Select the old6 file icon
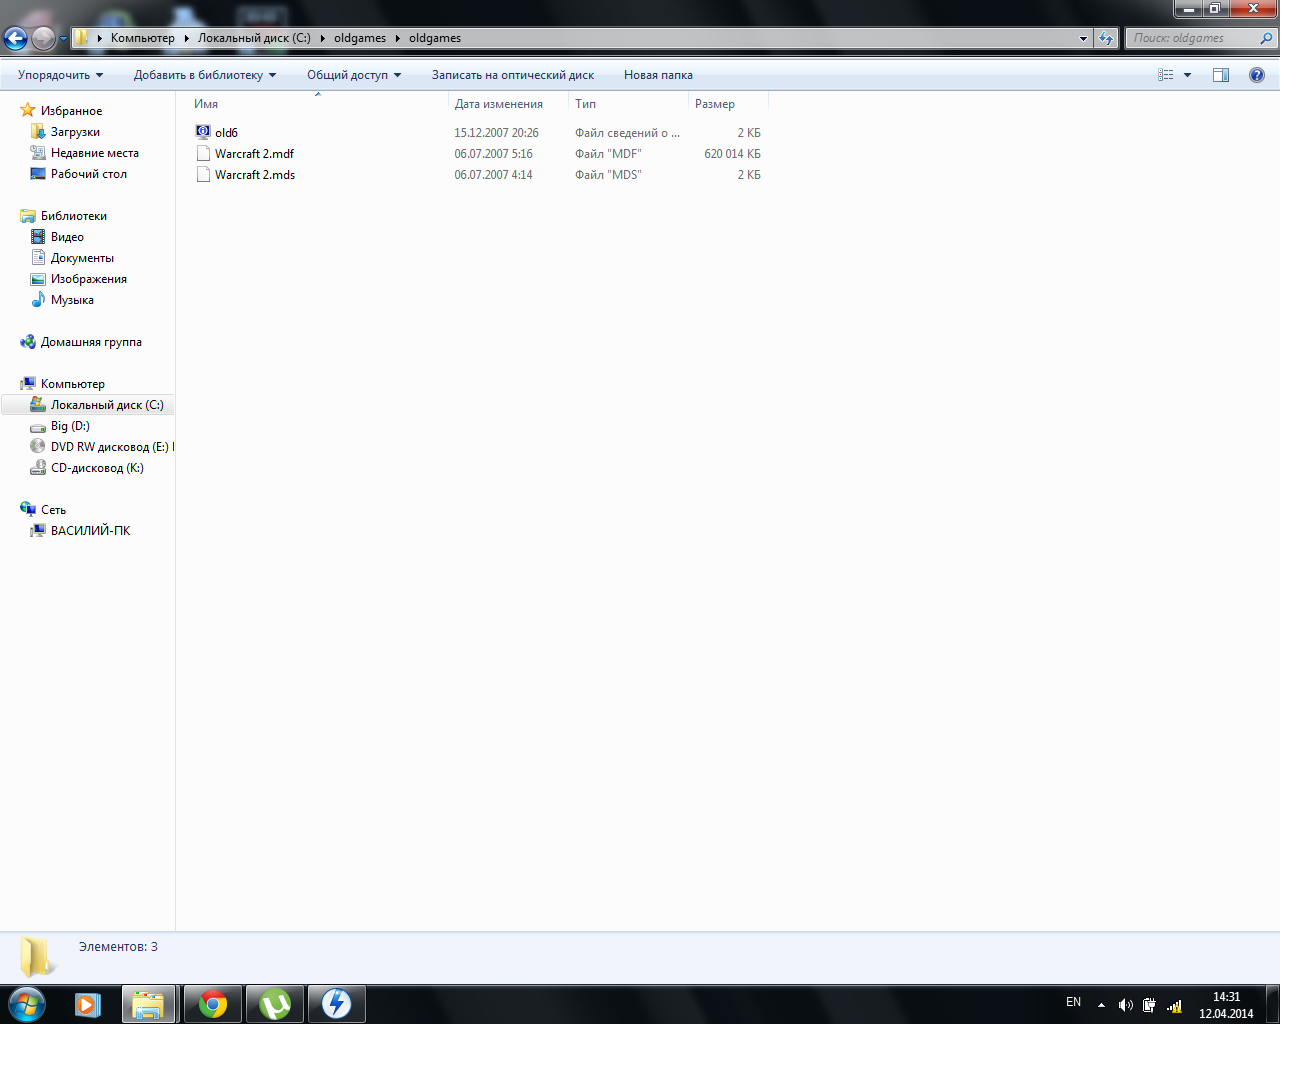The image size is (1298, 1070). pyautogui.click(x=203, y=132)
